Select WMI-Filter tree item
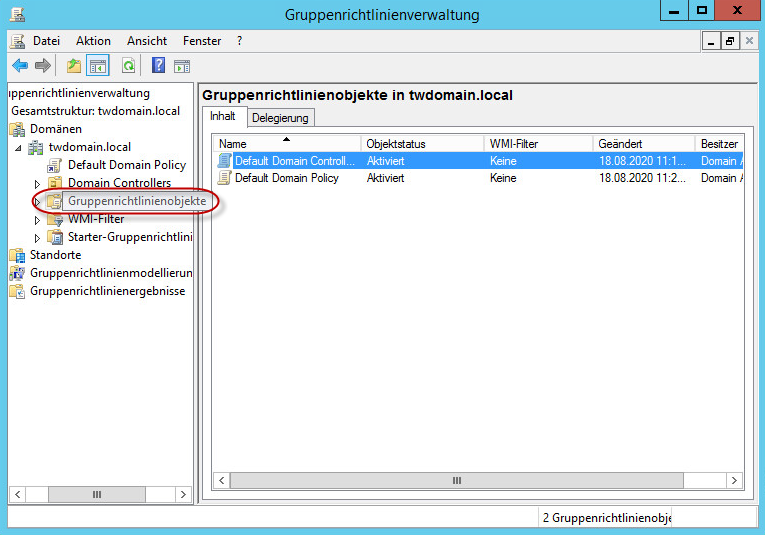Screen dimensions: 765x535 coord(96,219)
